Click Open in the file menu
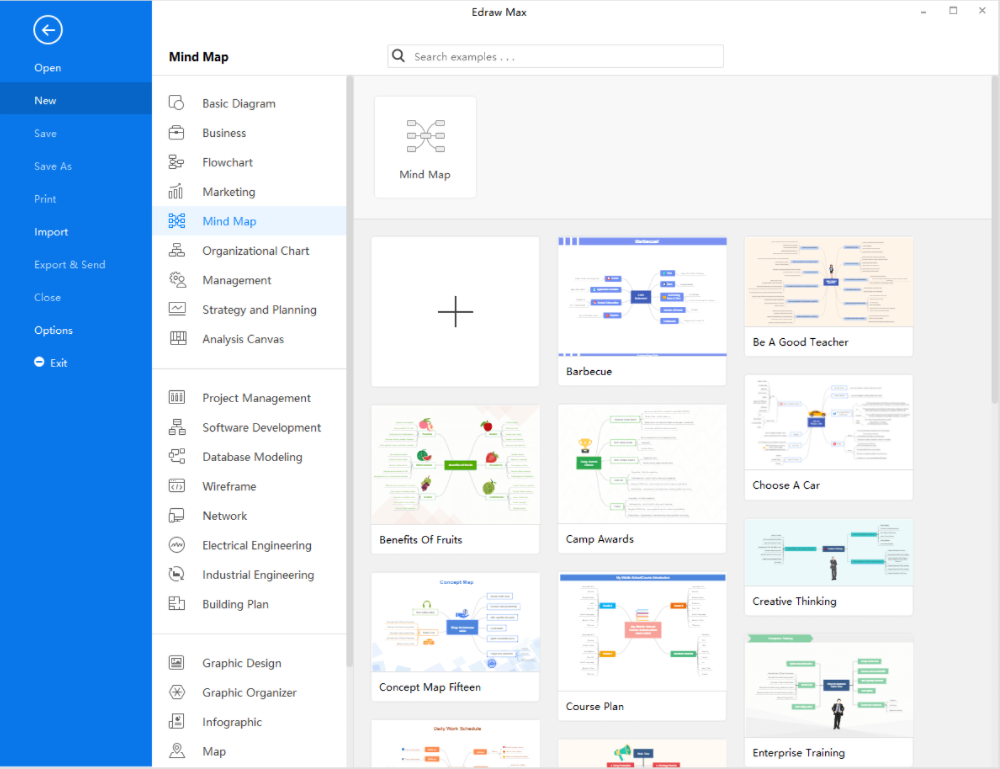Viewport: 1000px width, 769px height. (x=47, y=68)
